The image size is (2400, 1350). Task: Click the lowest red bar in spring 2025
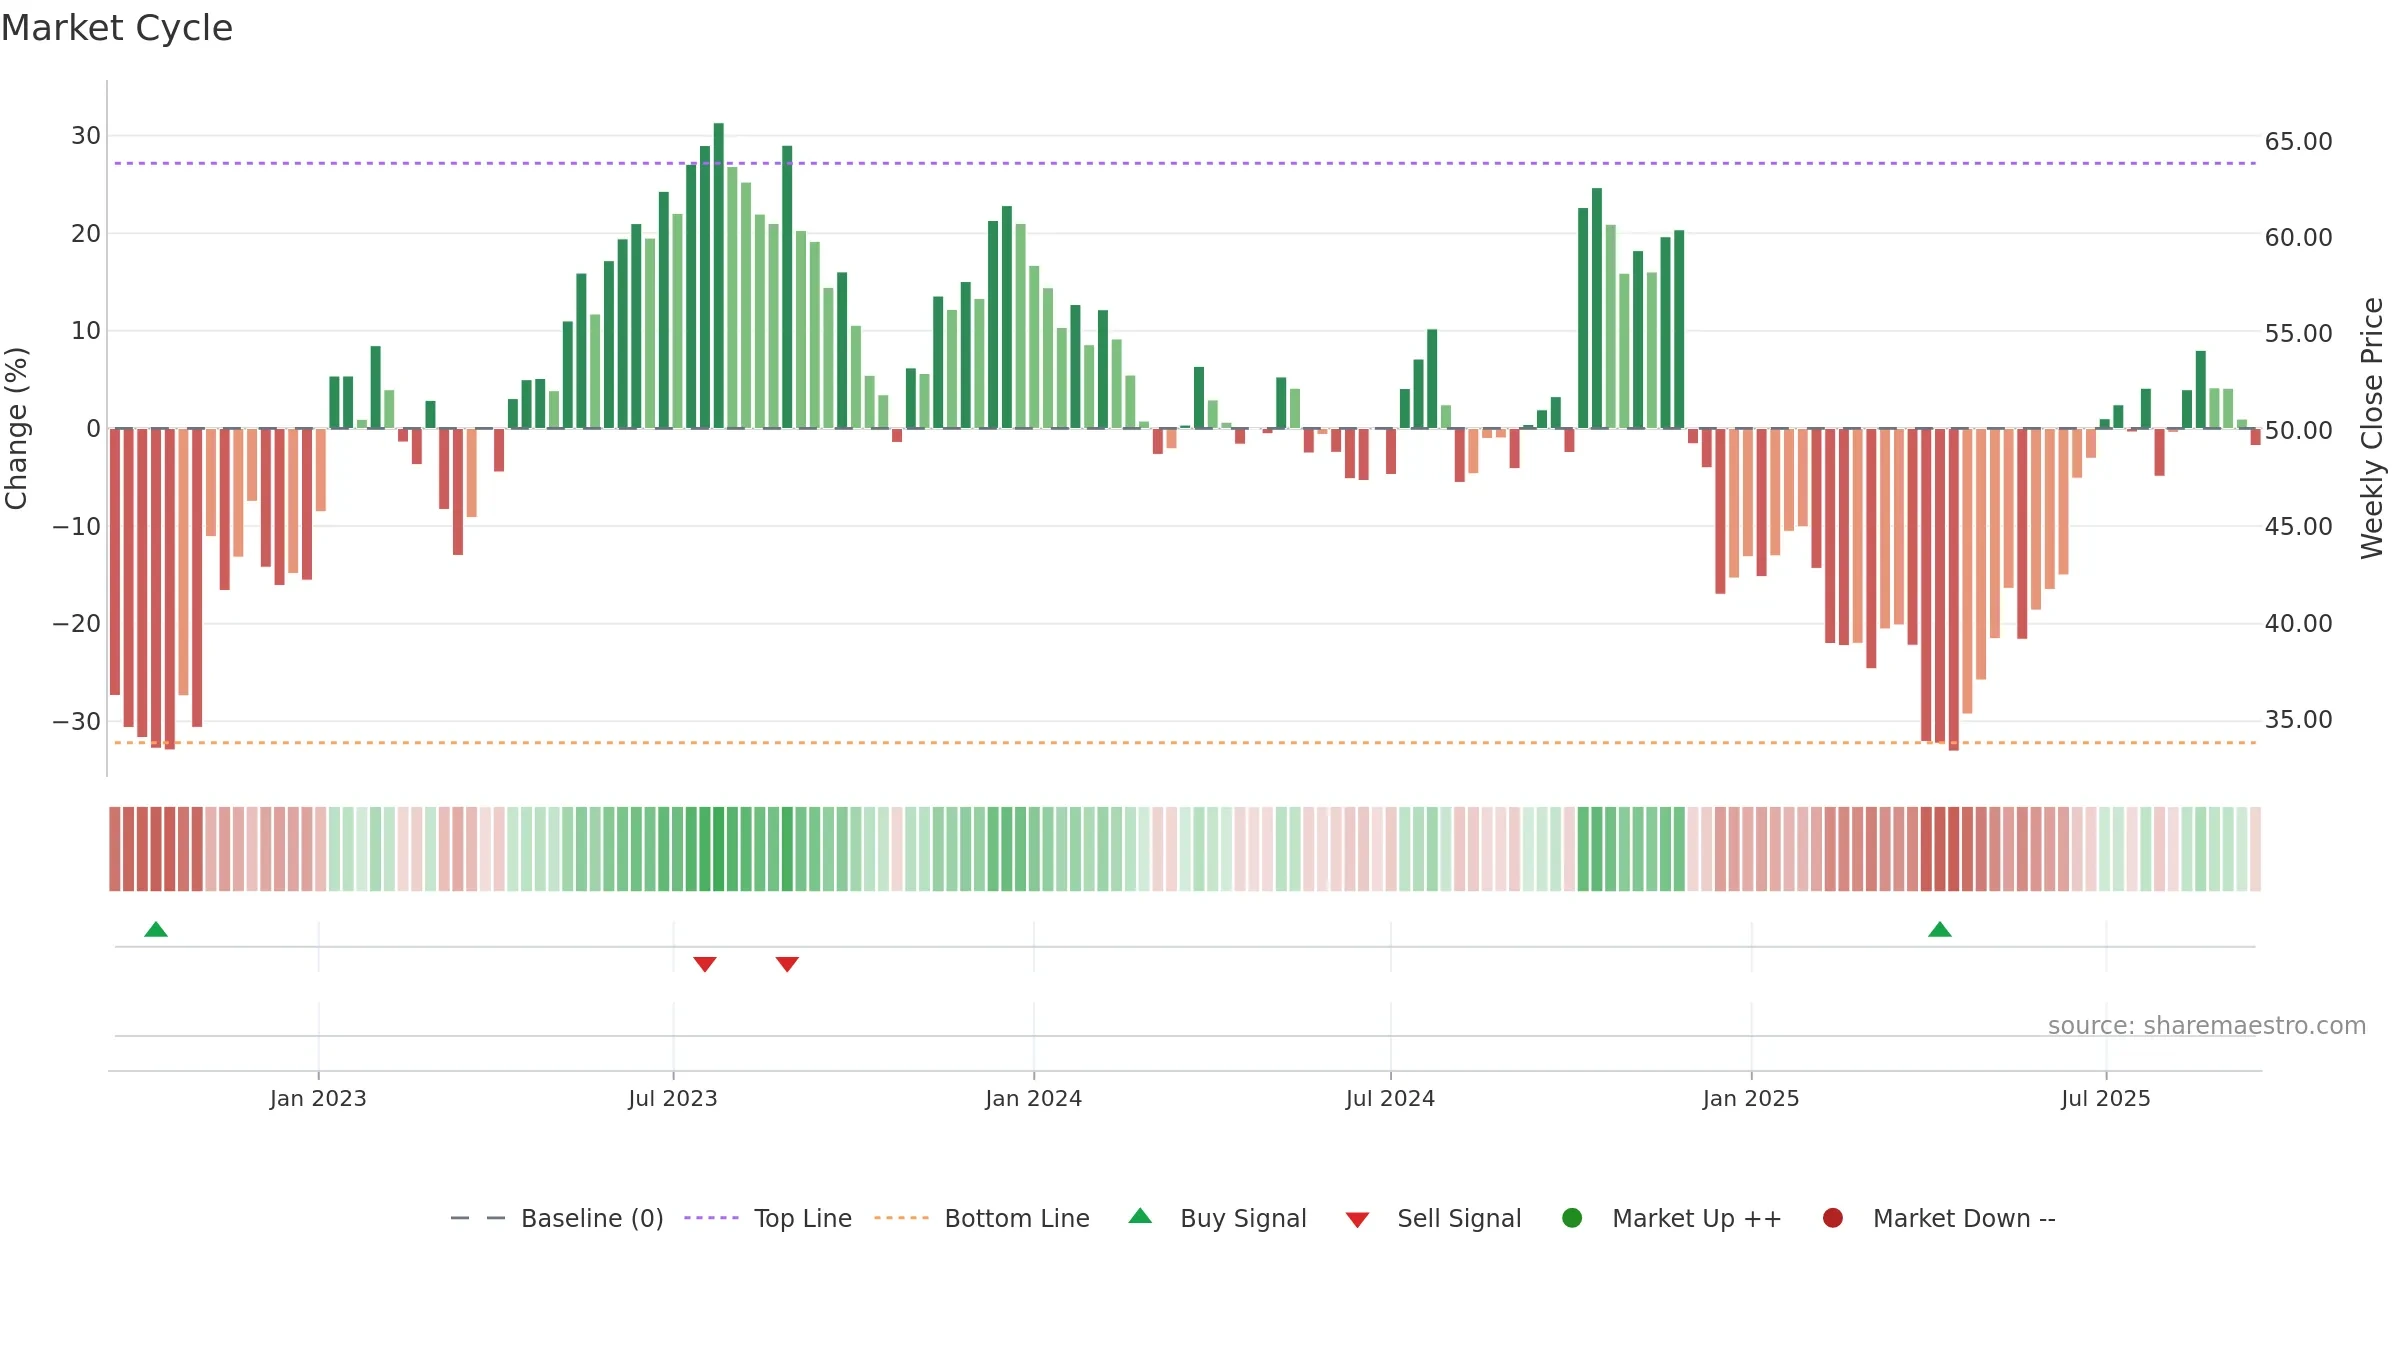tap(1954, 590)
